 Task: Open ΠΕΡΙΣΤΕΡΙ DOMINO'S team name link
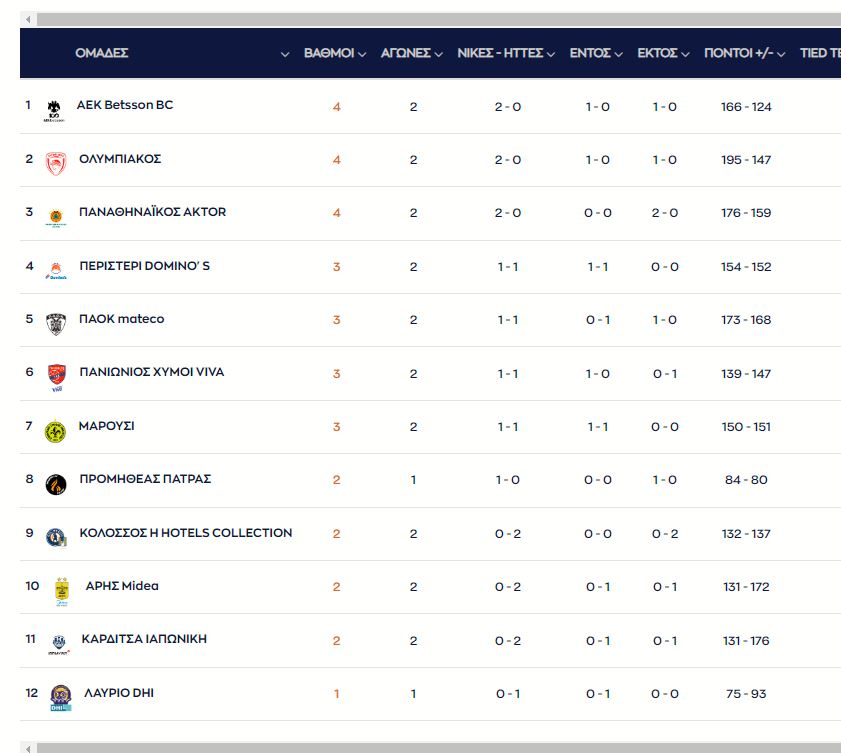pos(145,266)
